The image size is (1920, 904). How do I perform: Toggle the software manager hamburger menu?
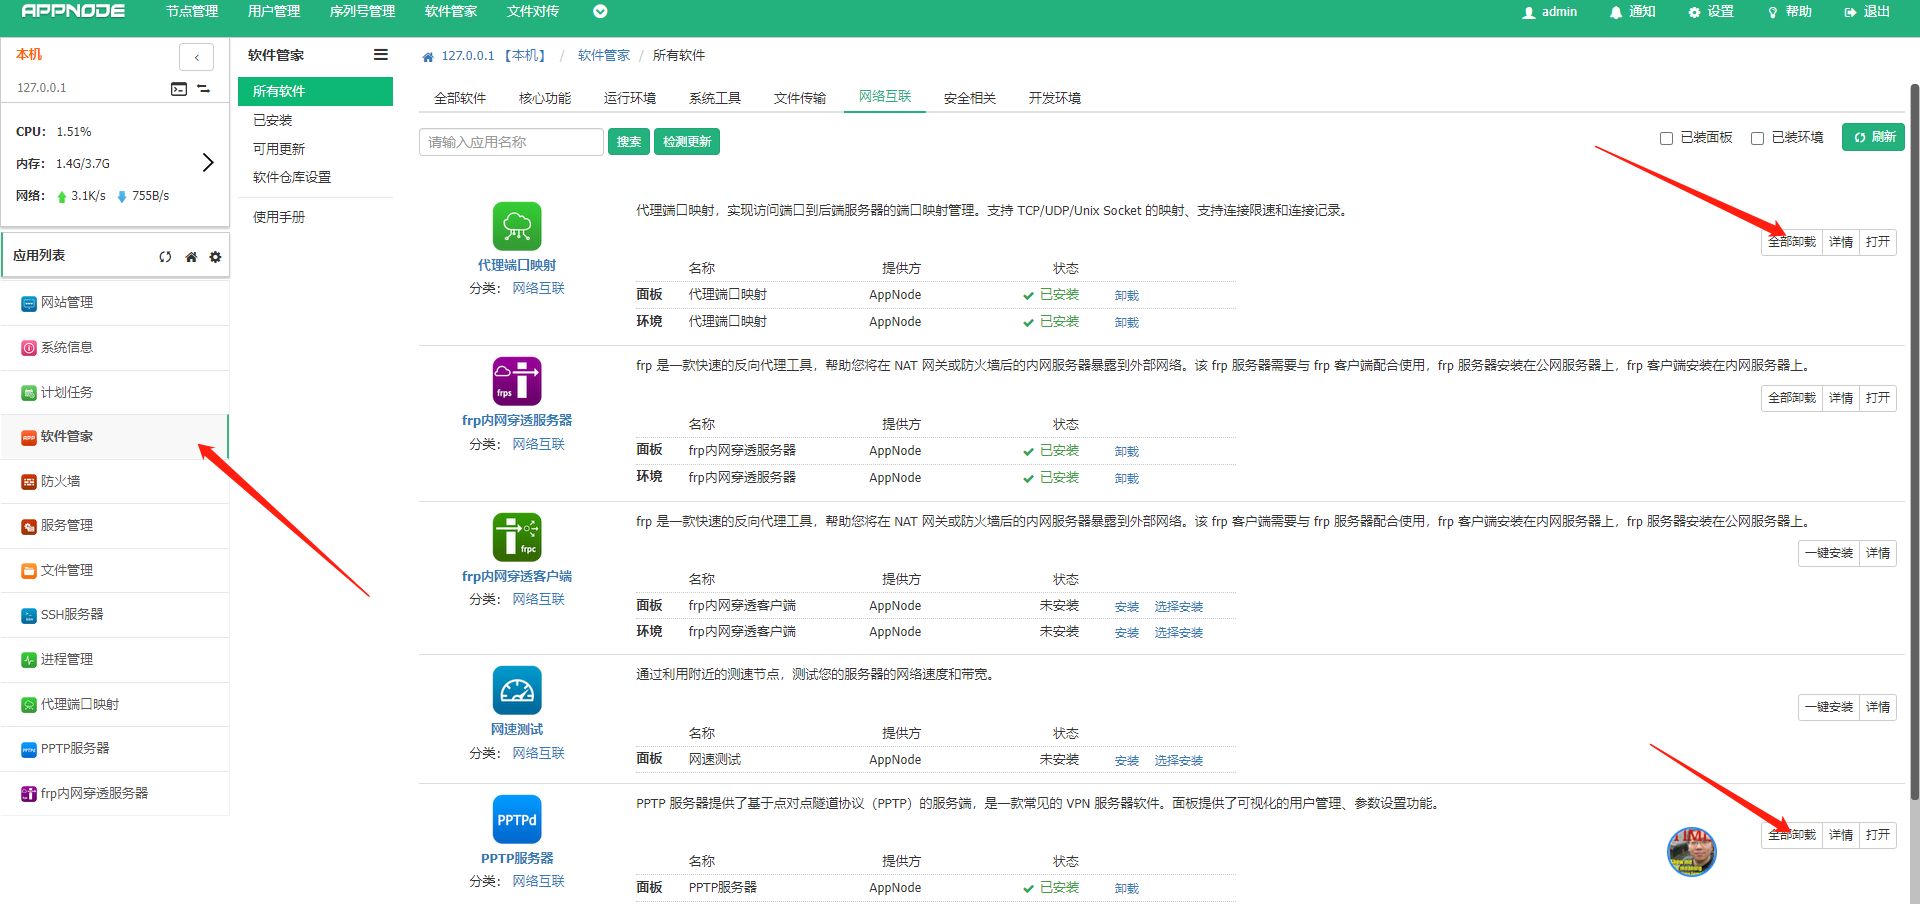pyautogui.click(x=381, y=55)
